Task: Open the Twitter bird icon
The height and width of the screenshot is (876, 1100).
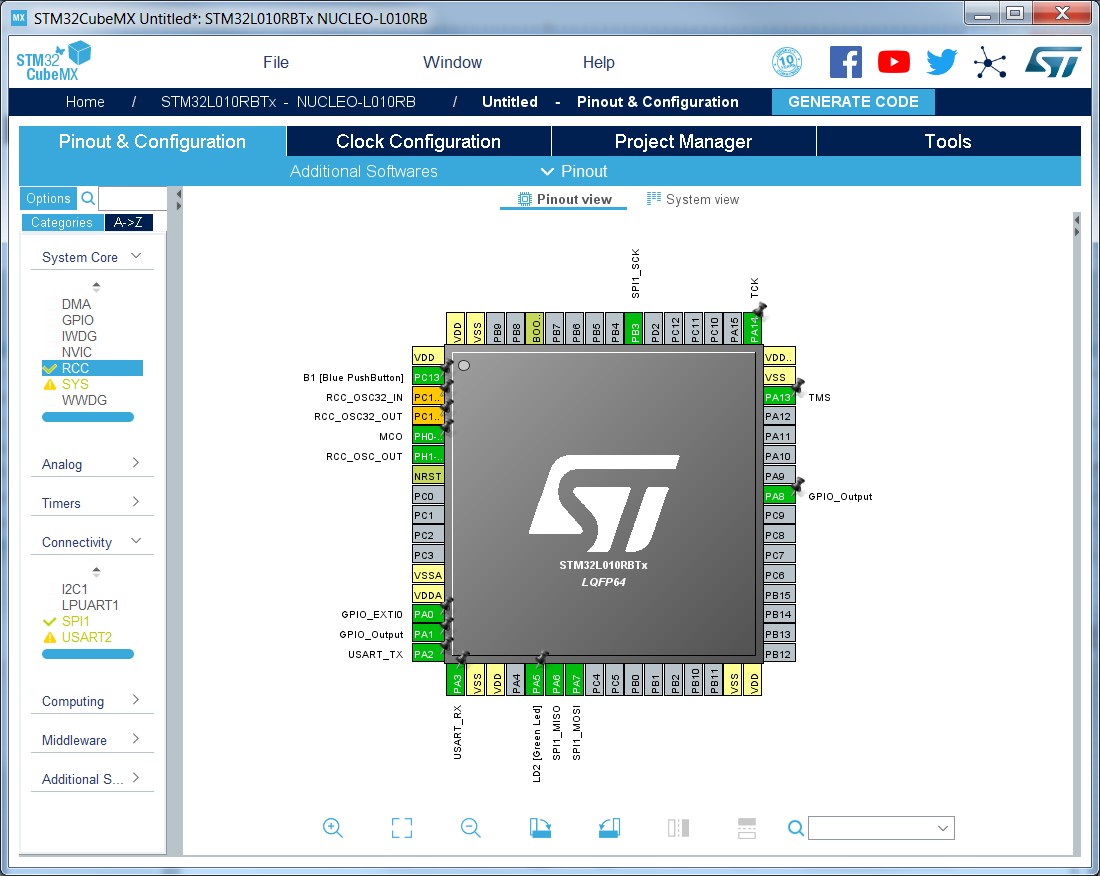Action: point(941,62)
